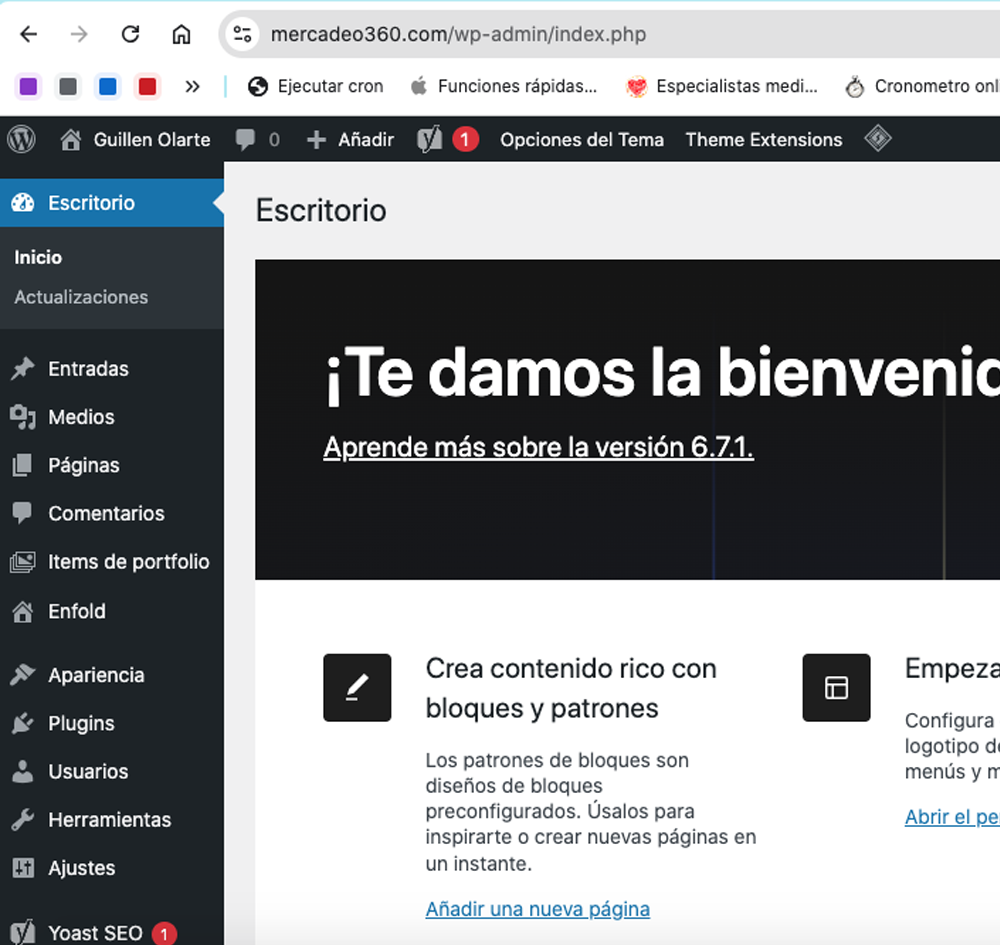The image size is (1000, 945).
Task: Click the WordPress logo icon in admin bar
Action: pyautogui.click(x=21, y=140)
